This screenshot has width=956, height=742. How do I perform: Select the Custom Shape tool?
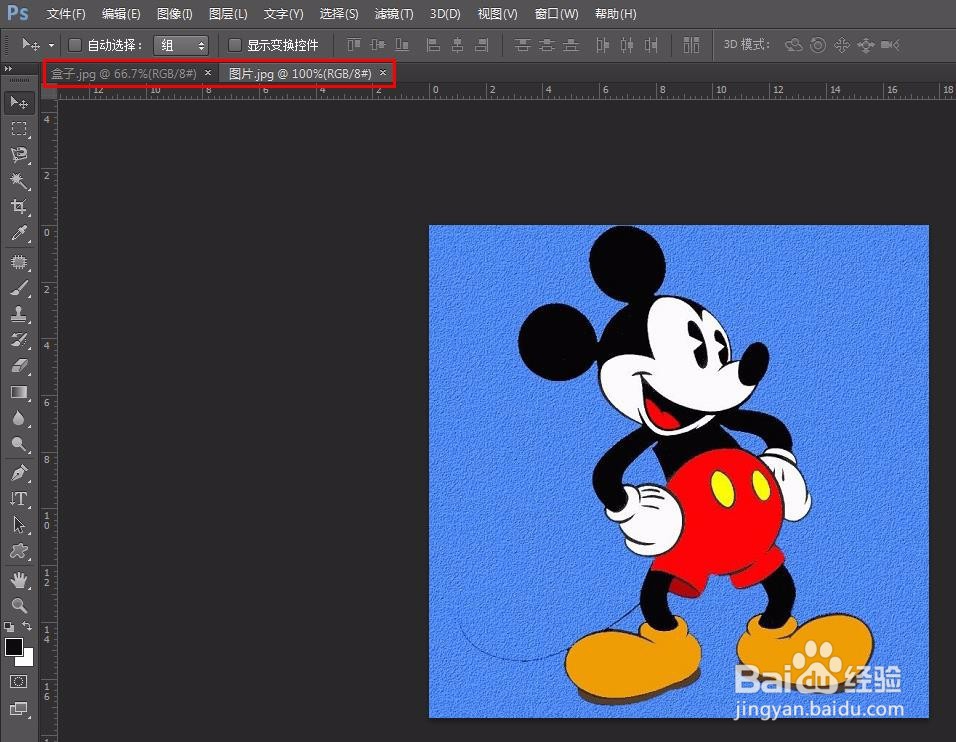coord(19,551)
